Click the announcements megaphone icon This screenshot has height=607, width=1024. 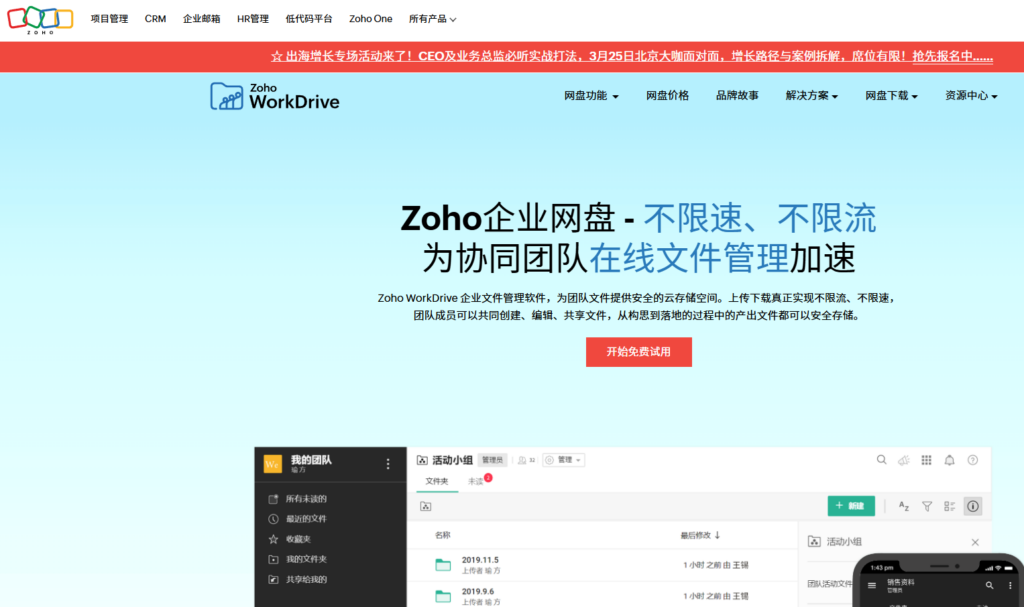903,460
